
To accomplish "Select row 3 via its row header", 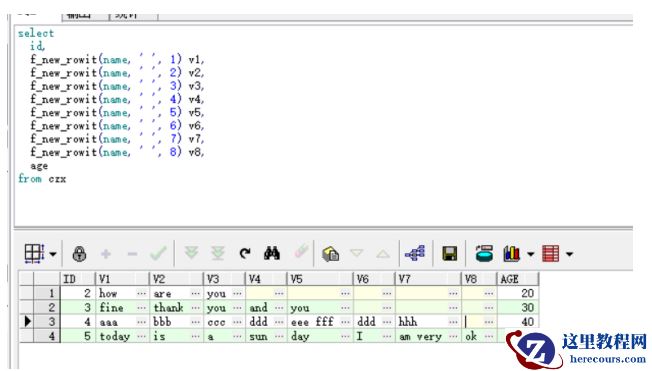I will (46, 322).
